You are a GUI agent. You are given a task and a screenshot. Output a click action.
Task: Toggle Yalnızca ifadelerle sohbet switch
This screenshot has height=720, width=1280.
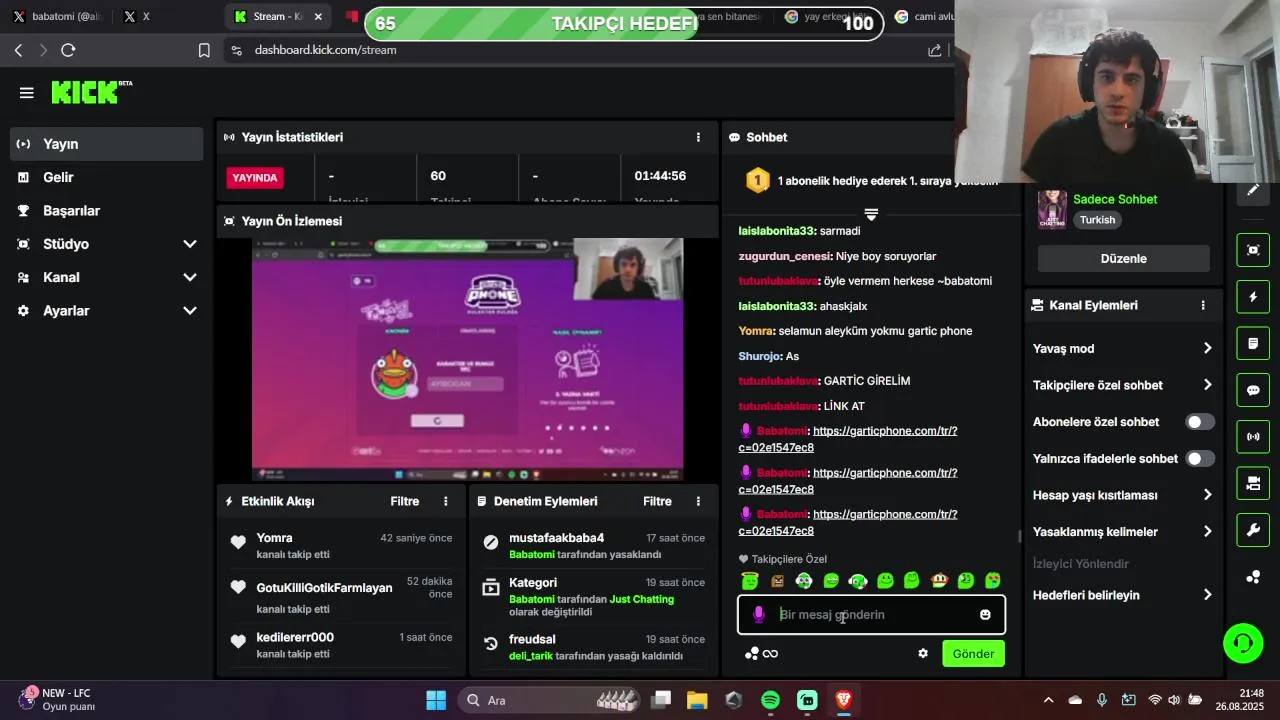pos(1200,459)
